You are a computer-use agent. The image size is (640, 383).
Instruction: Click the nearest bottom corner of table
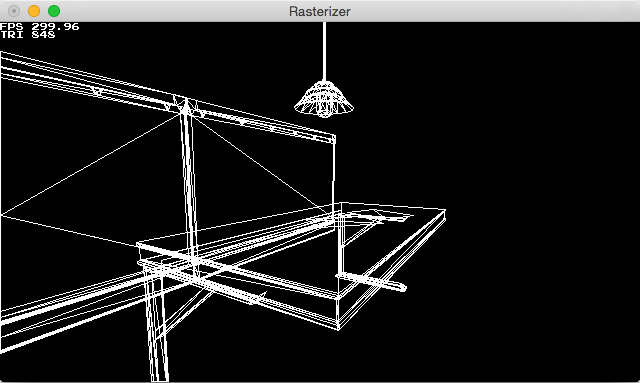[x=338, y=328]
